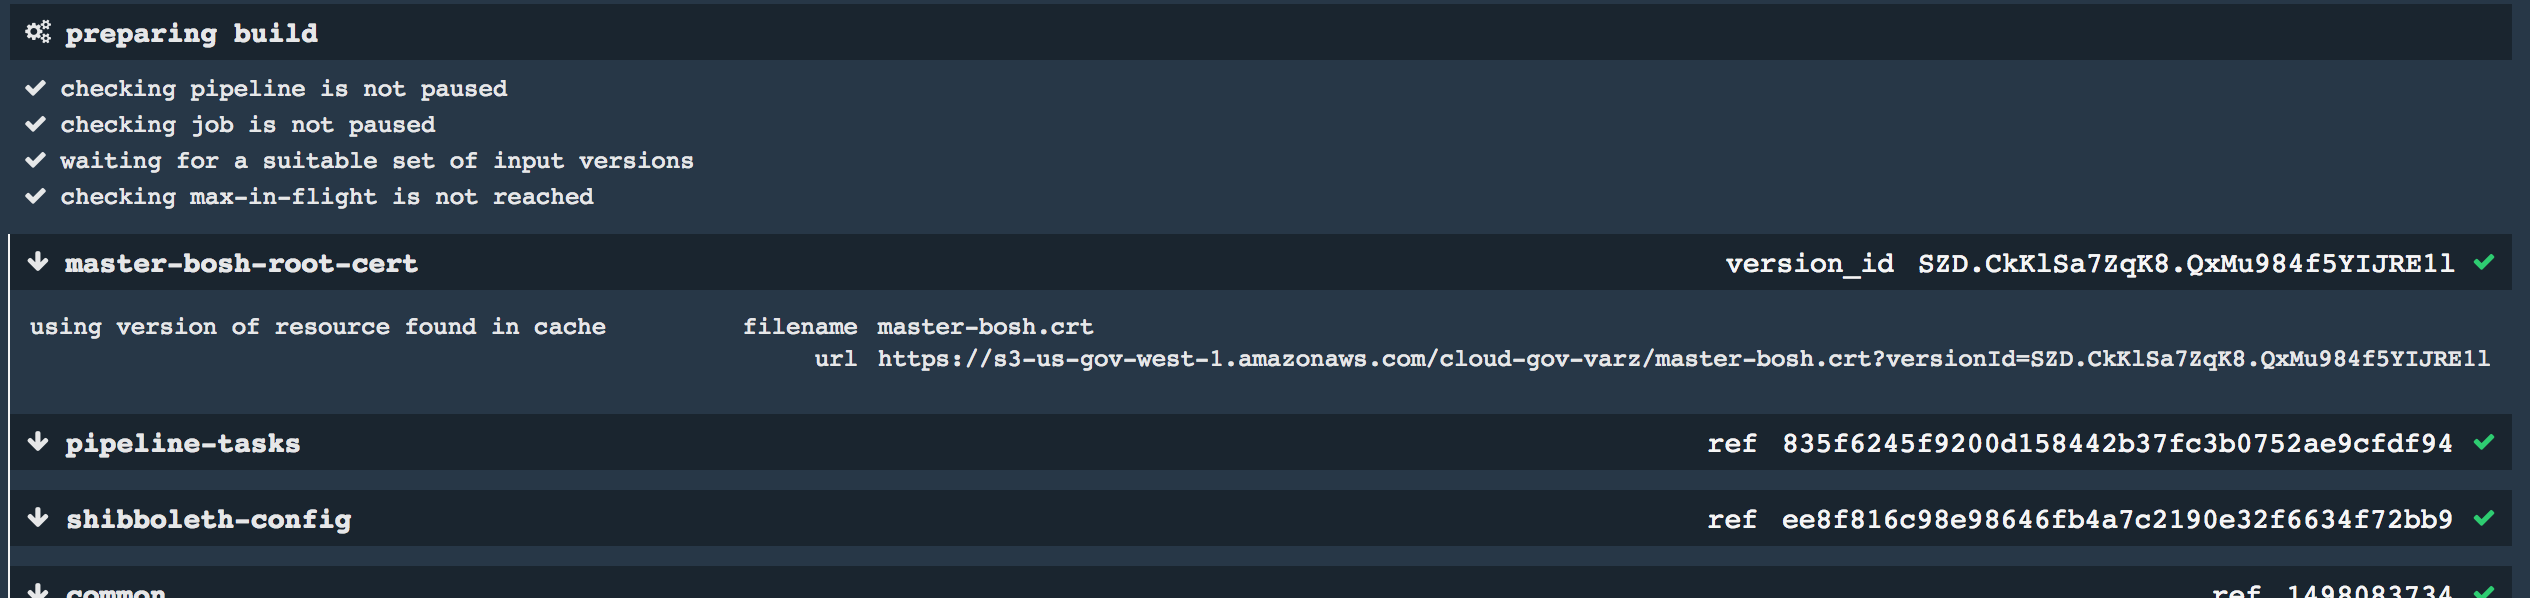Expand the pipeline-tasks step details
This screenshot has width=2530, height=598.
coord(183,444)
